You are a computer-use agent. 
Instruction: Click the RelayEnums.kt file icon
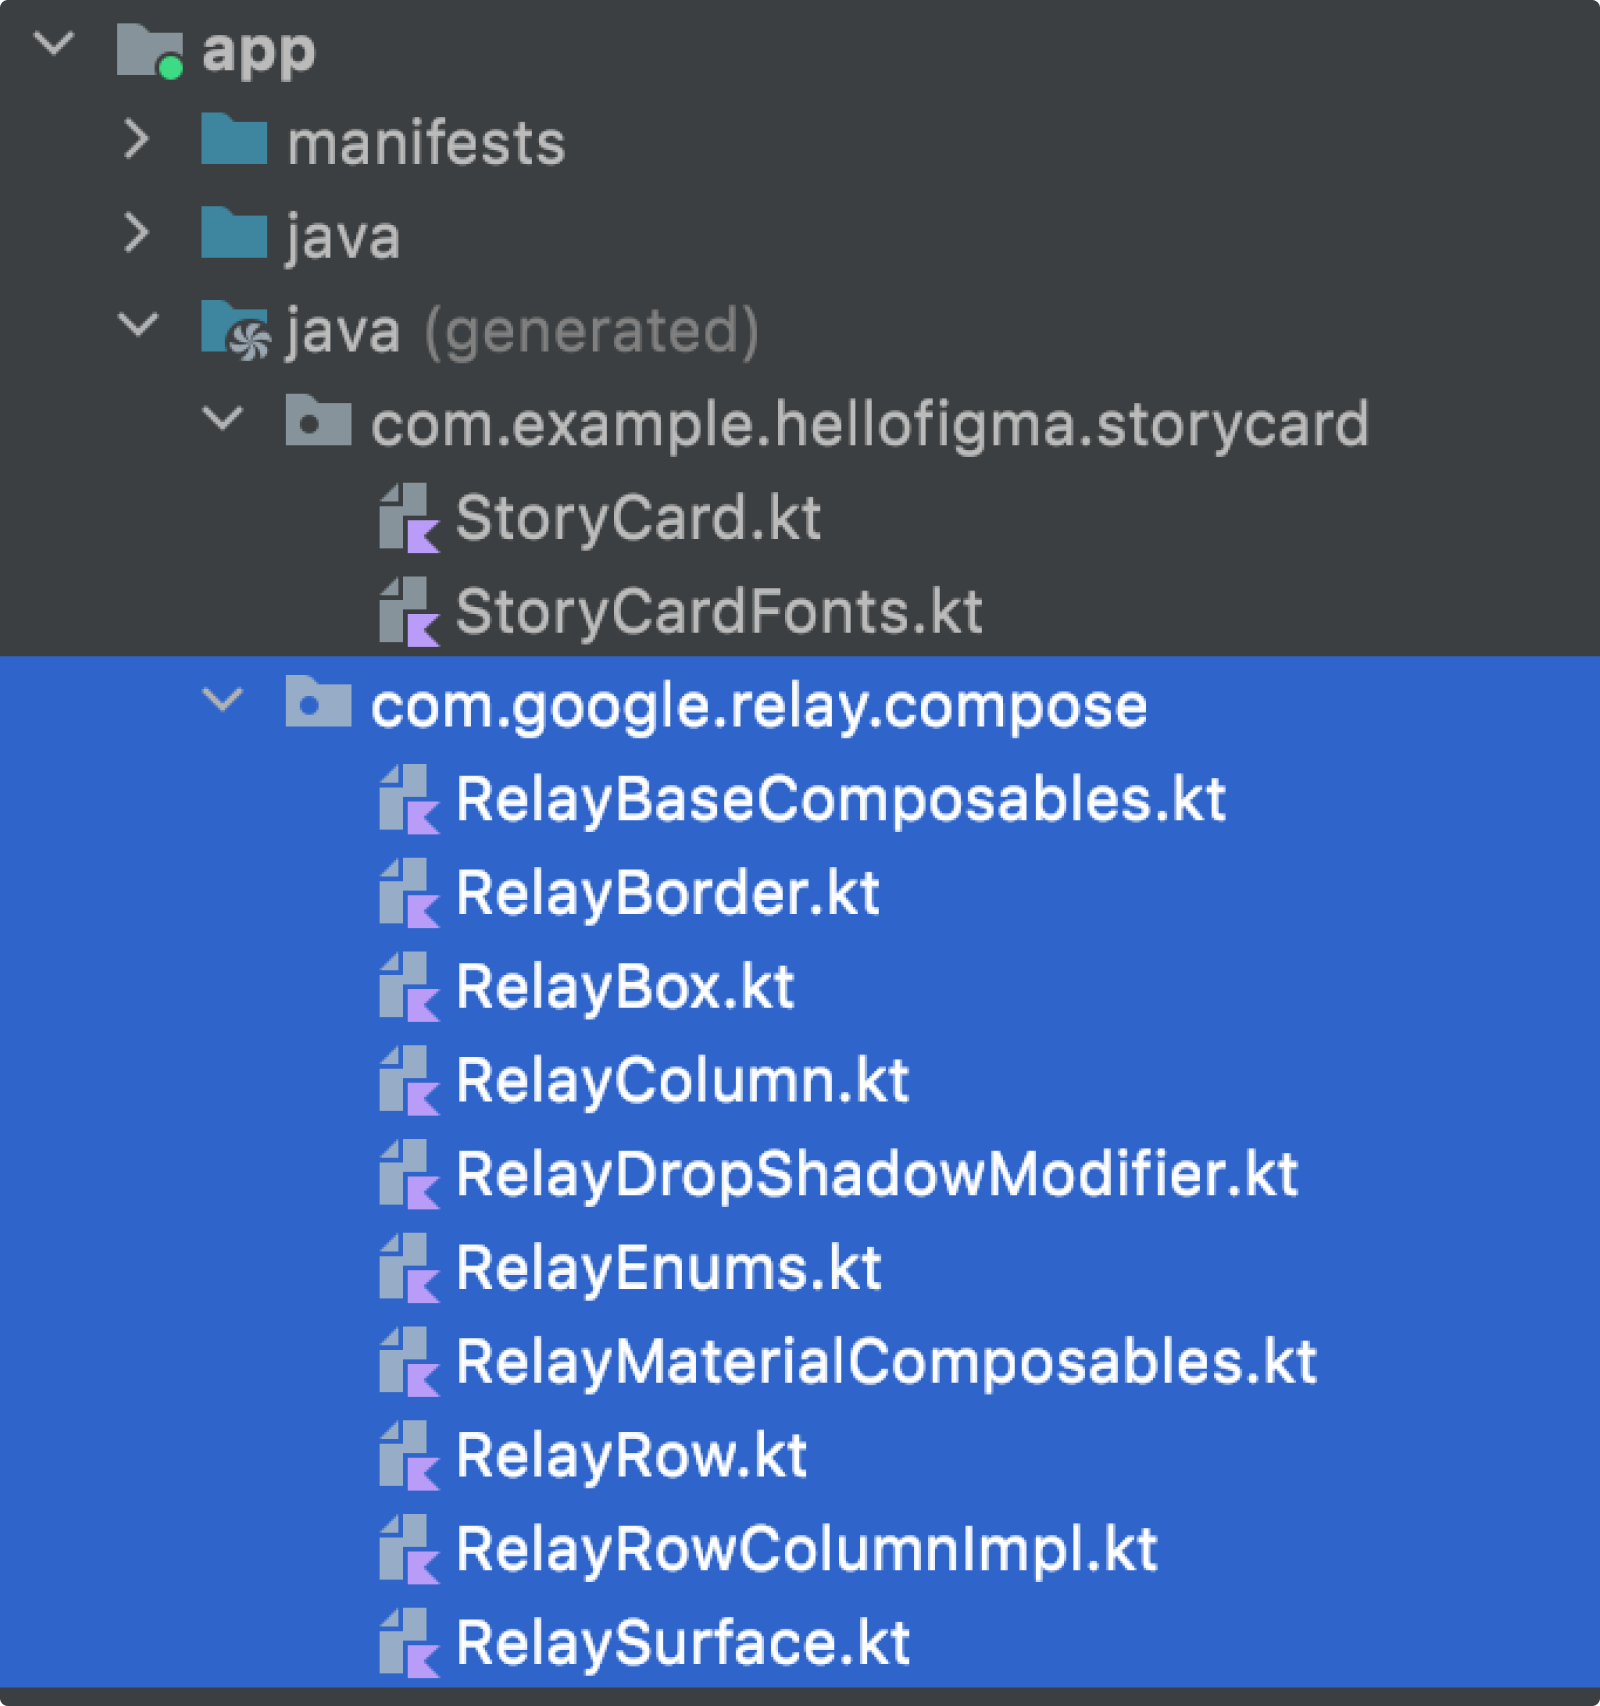point(409,1268)
